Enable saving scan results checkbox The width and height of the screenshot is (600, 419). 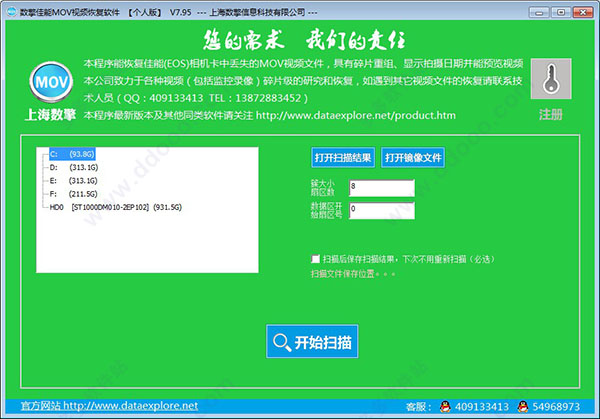[315, 259]
